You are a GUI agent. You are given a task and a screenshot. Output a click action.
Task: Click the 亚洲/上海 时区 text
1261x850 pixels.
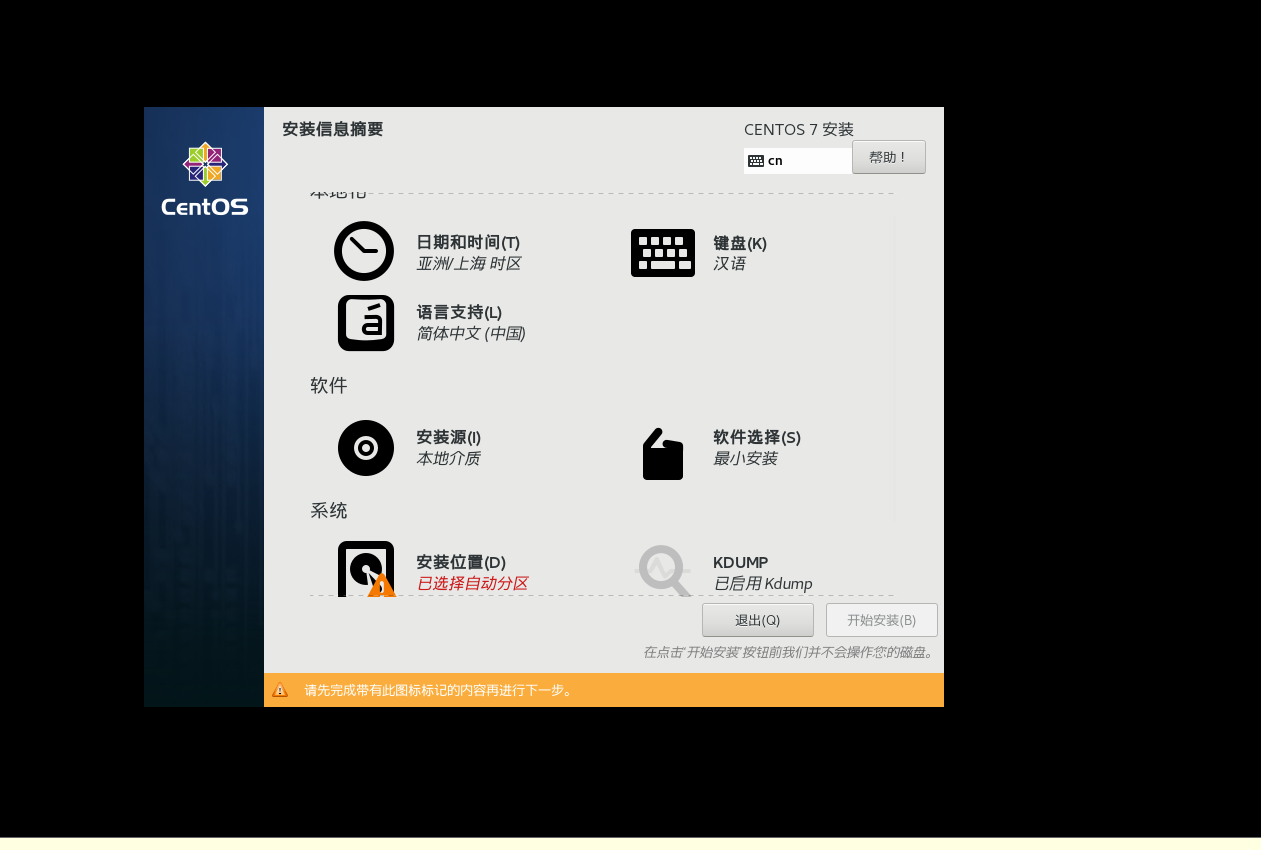(469, 264)
